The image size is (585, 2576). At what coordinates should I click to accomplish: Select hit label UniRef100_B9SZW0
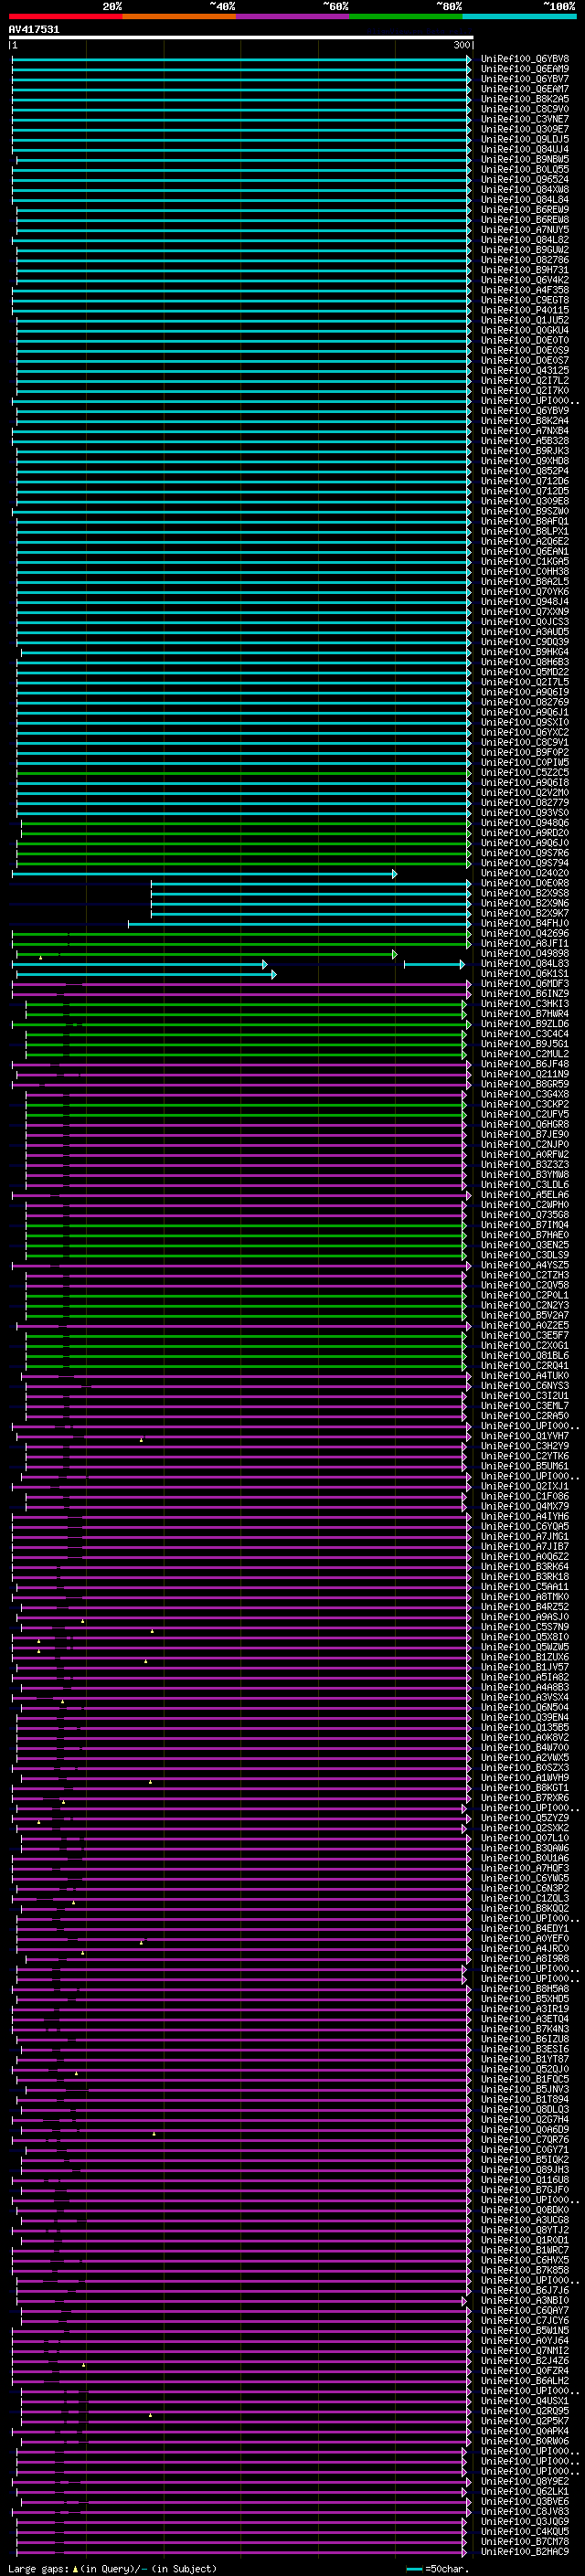click(525, 511)
